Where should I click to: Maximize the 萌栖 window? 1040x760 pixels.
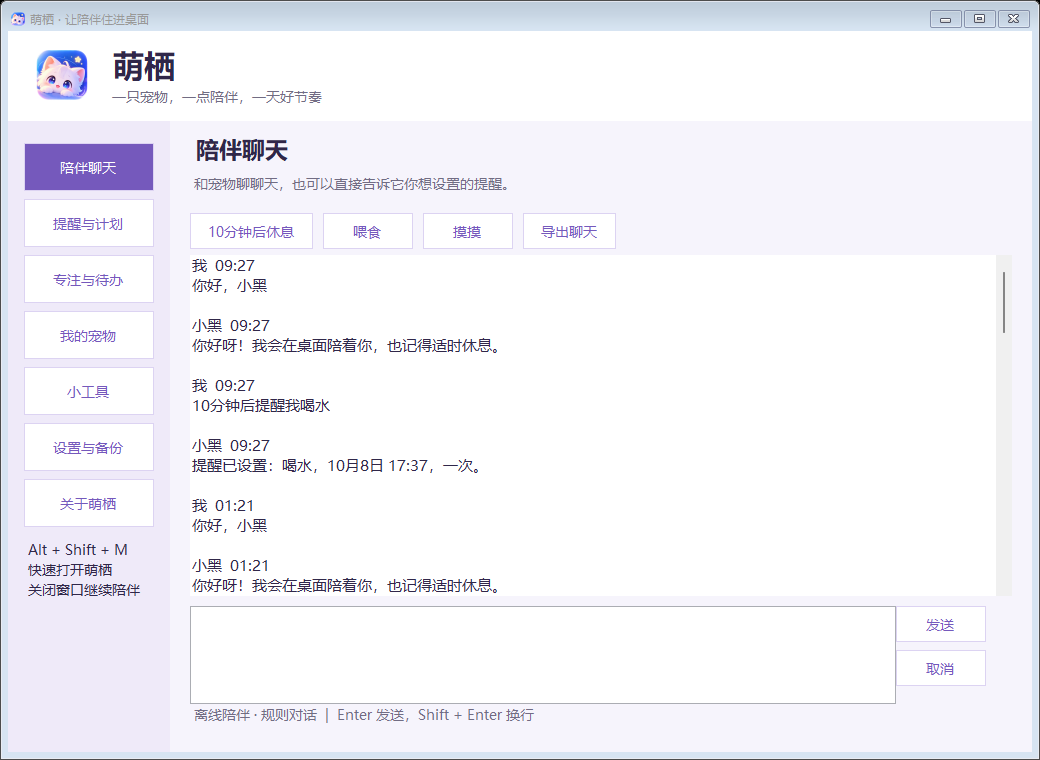980,19
